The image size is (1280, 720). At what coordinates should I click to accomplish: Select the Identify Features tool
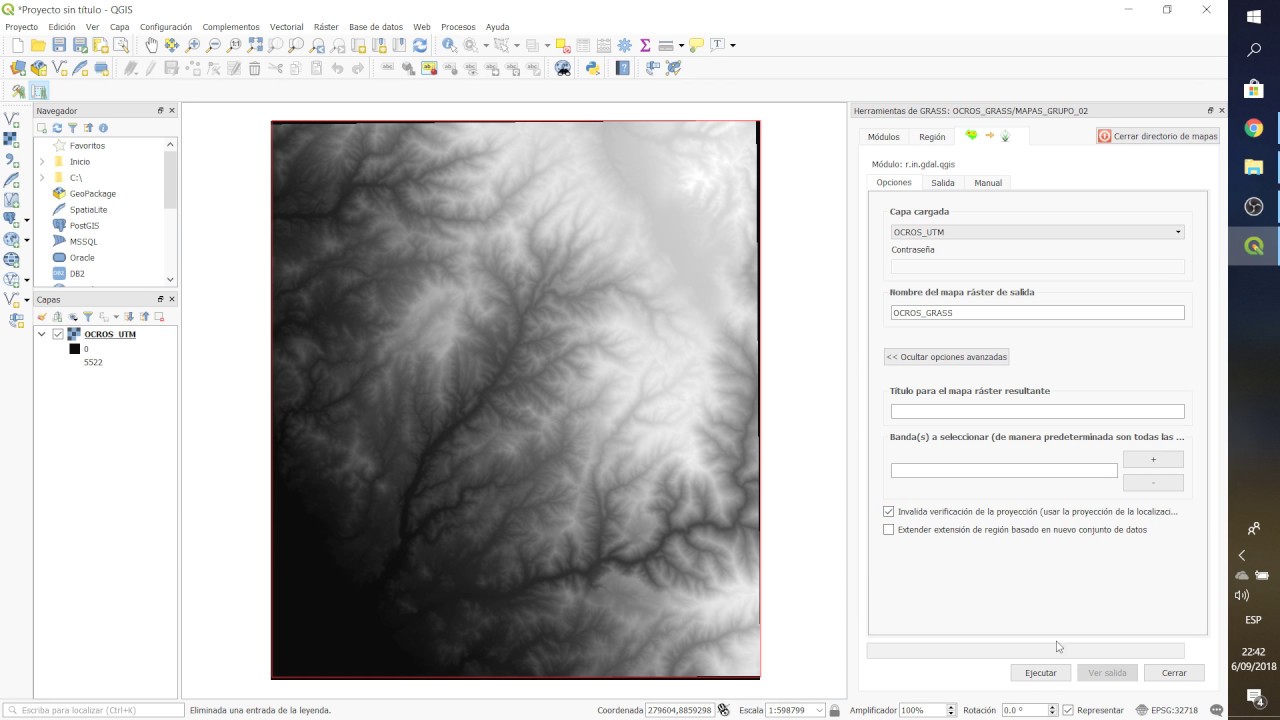tap(449, 45)
